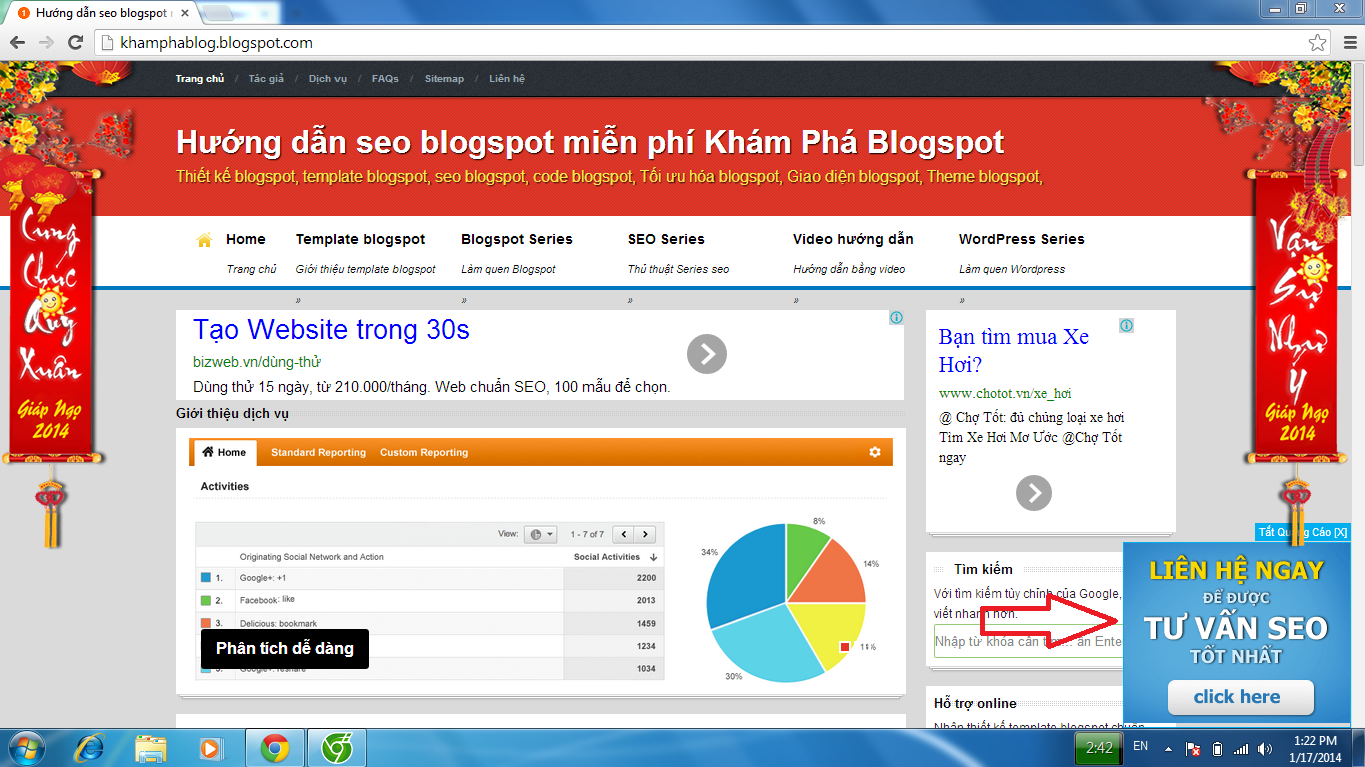Open Cốc Cốc browser taskbar icon
Image resolution: width=1365 pixels, height=767 pixels.
(337, 748)
